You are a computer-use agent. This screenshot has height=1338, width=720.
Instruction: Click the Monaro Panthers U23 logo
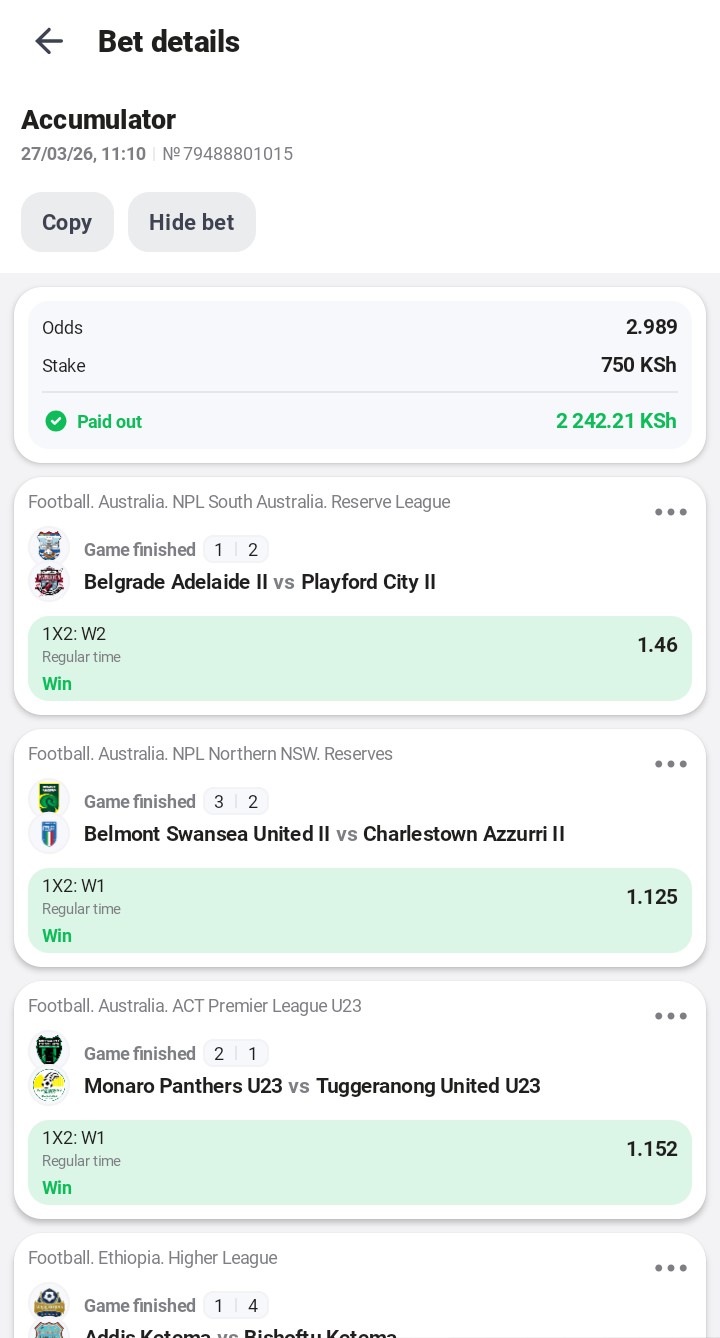[x=49, y=1051]
